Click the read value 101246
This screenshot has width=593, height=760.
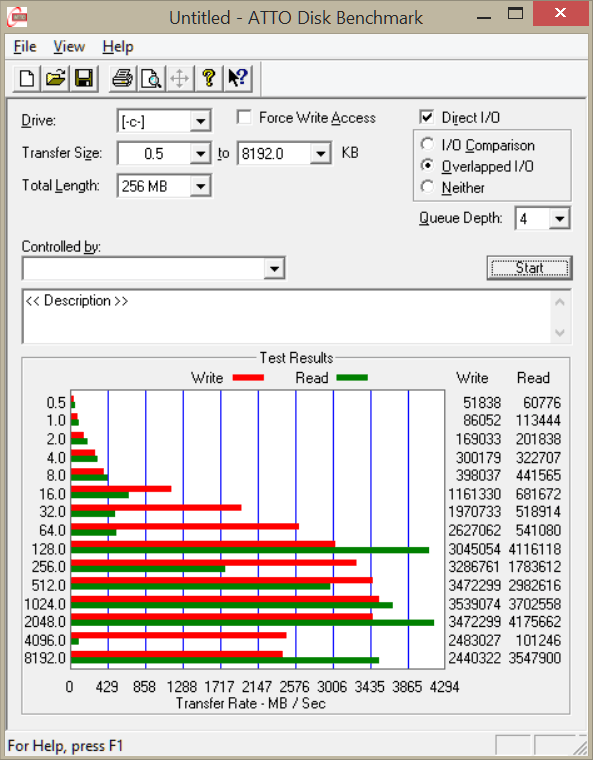[538, 640]
